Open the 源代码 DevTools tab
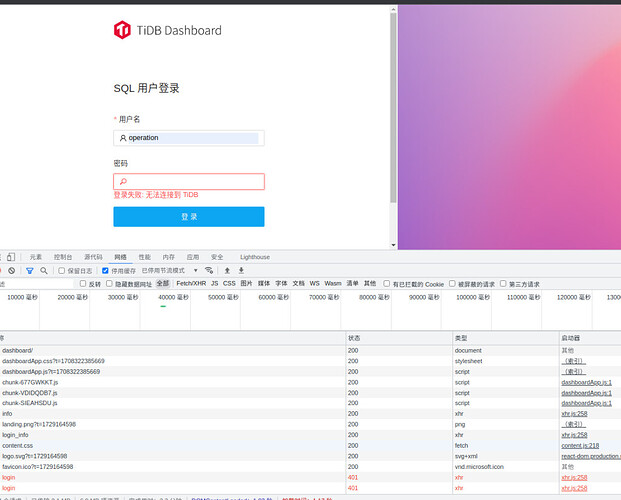This screenshot has width=621, height=500. coord(93,257)
